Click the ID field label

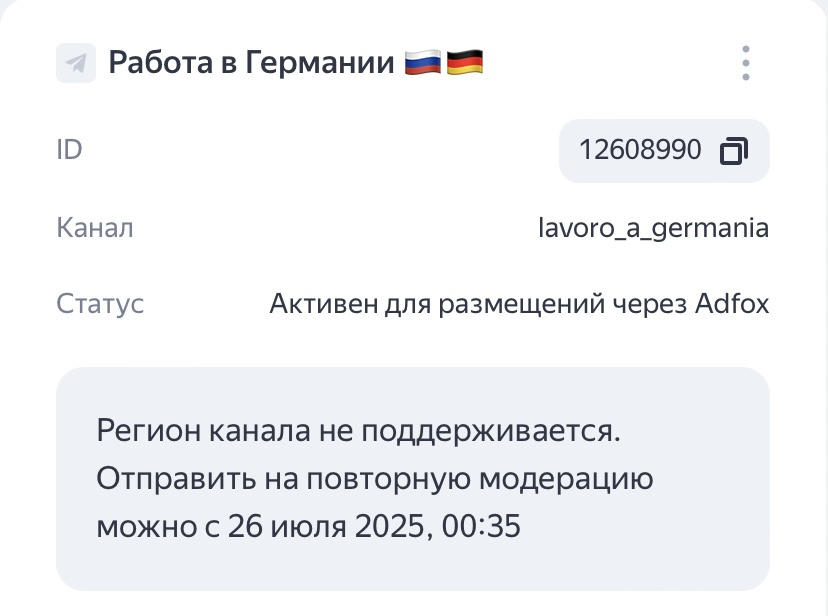point(69,149)
